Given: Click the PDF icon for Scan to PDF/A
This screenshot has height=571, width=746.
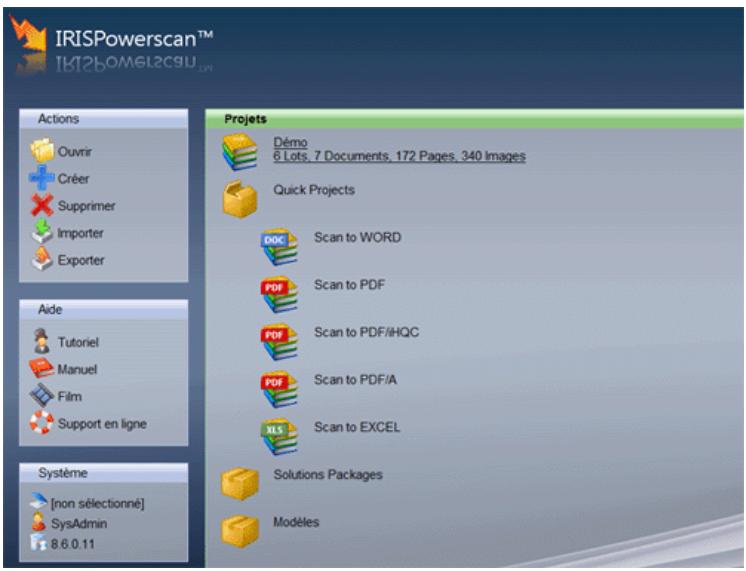Looking at the screenshot, I should 279,389.
